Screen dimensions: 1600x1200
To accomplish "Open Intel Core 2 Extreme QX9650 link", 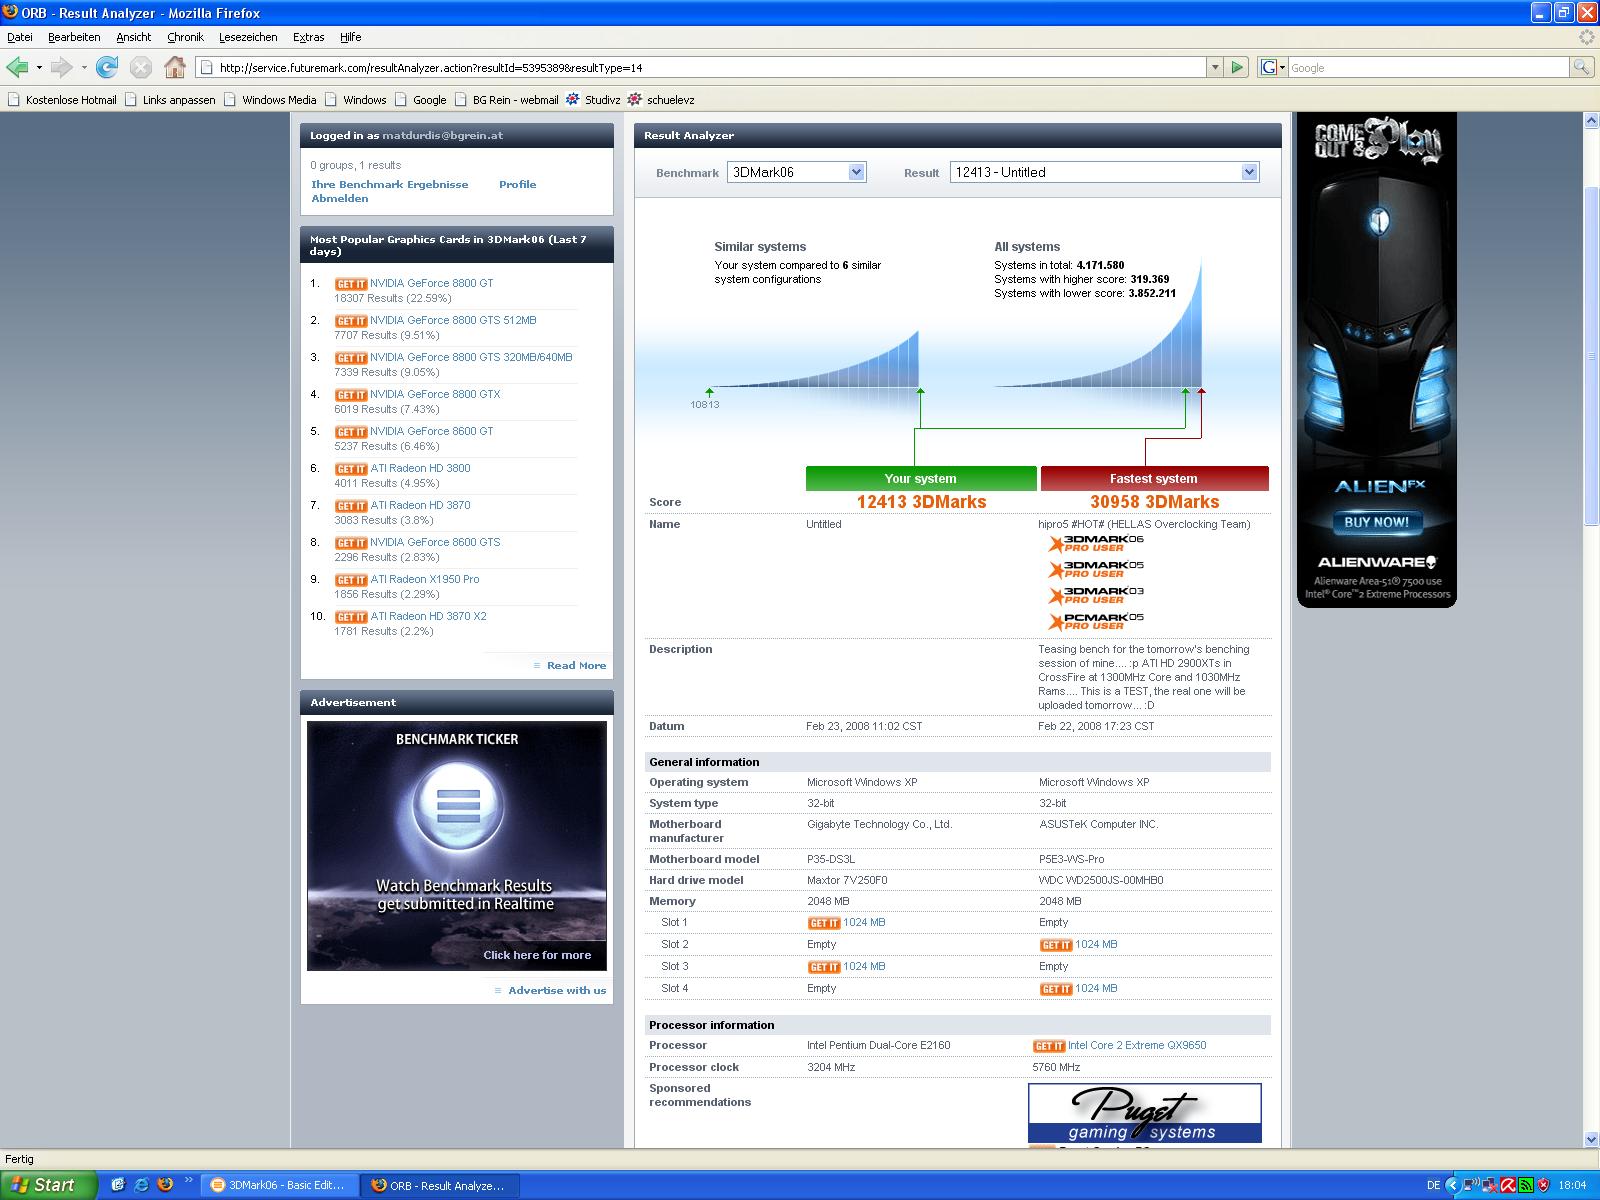I will pyautogui.click(x=1137, y=1045).
